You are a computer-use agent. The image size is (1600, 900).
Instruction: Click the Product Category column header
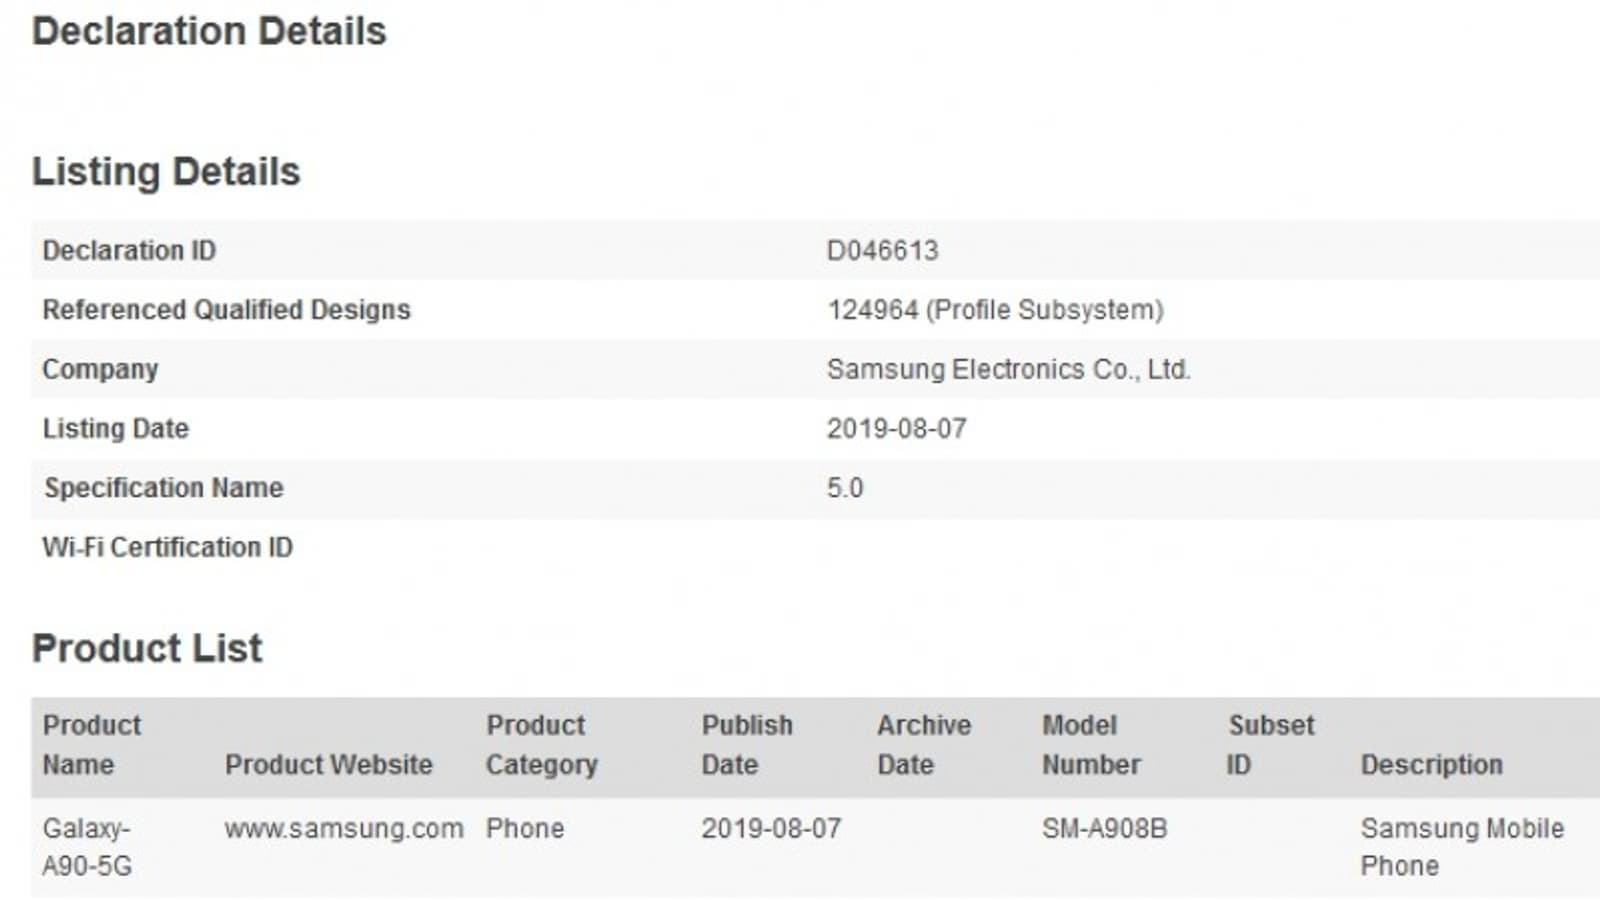tap(541, 745)
